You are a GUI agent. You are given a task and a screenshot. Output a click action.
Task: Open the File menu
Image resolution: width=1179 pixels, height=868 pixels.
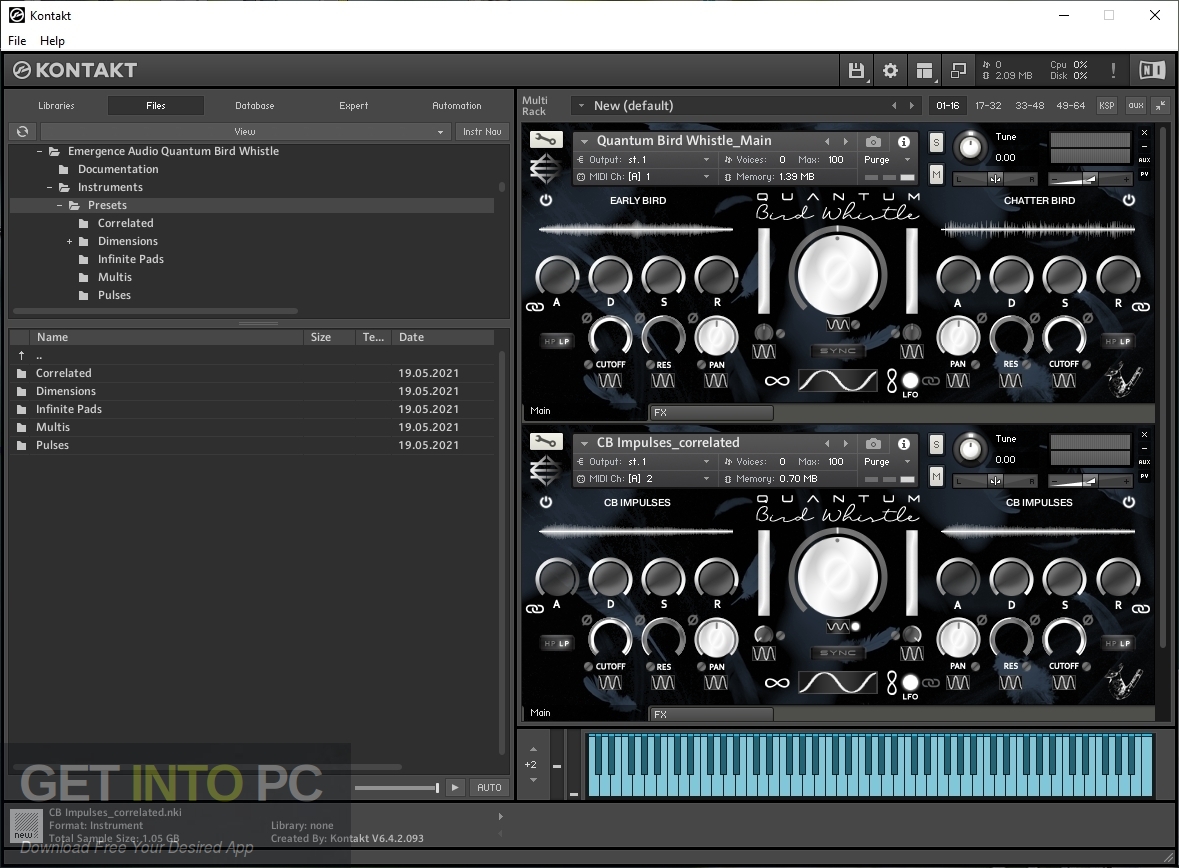(17, 41)
